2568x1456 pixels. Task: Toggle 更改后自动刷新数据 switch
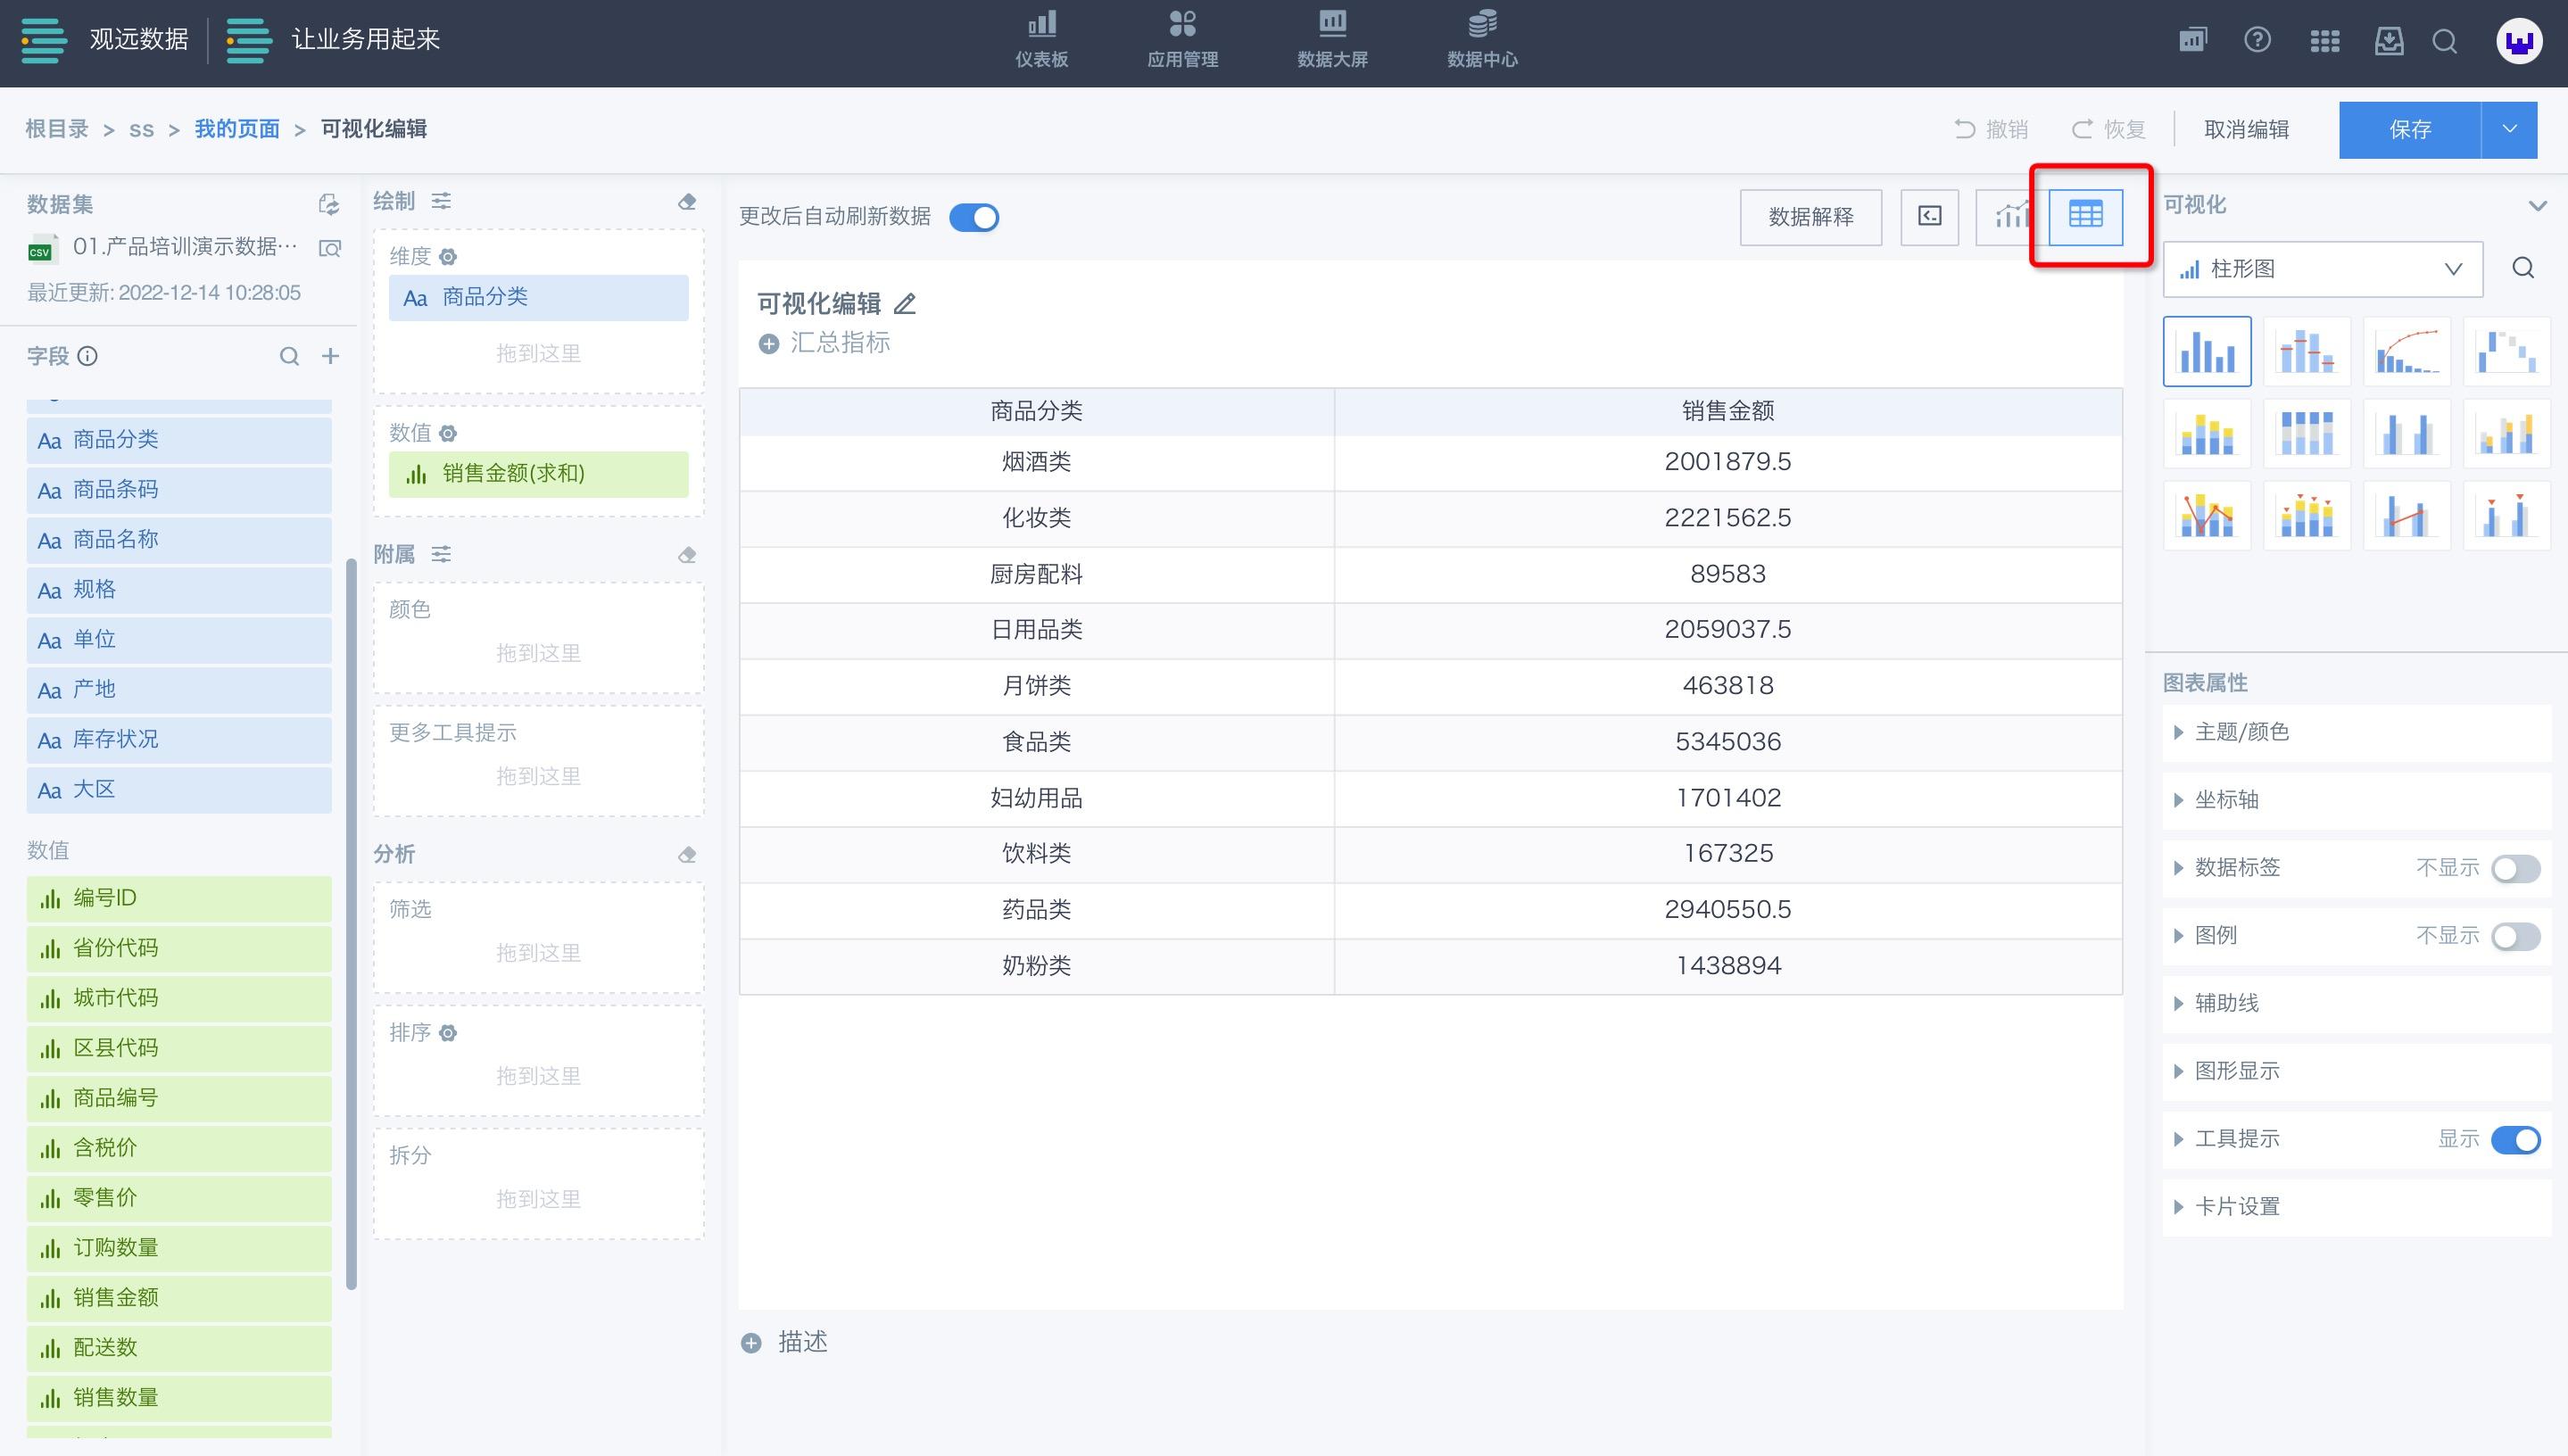(973, 217)
